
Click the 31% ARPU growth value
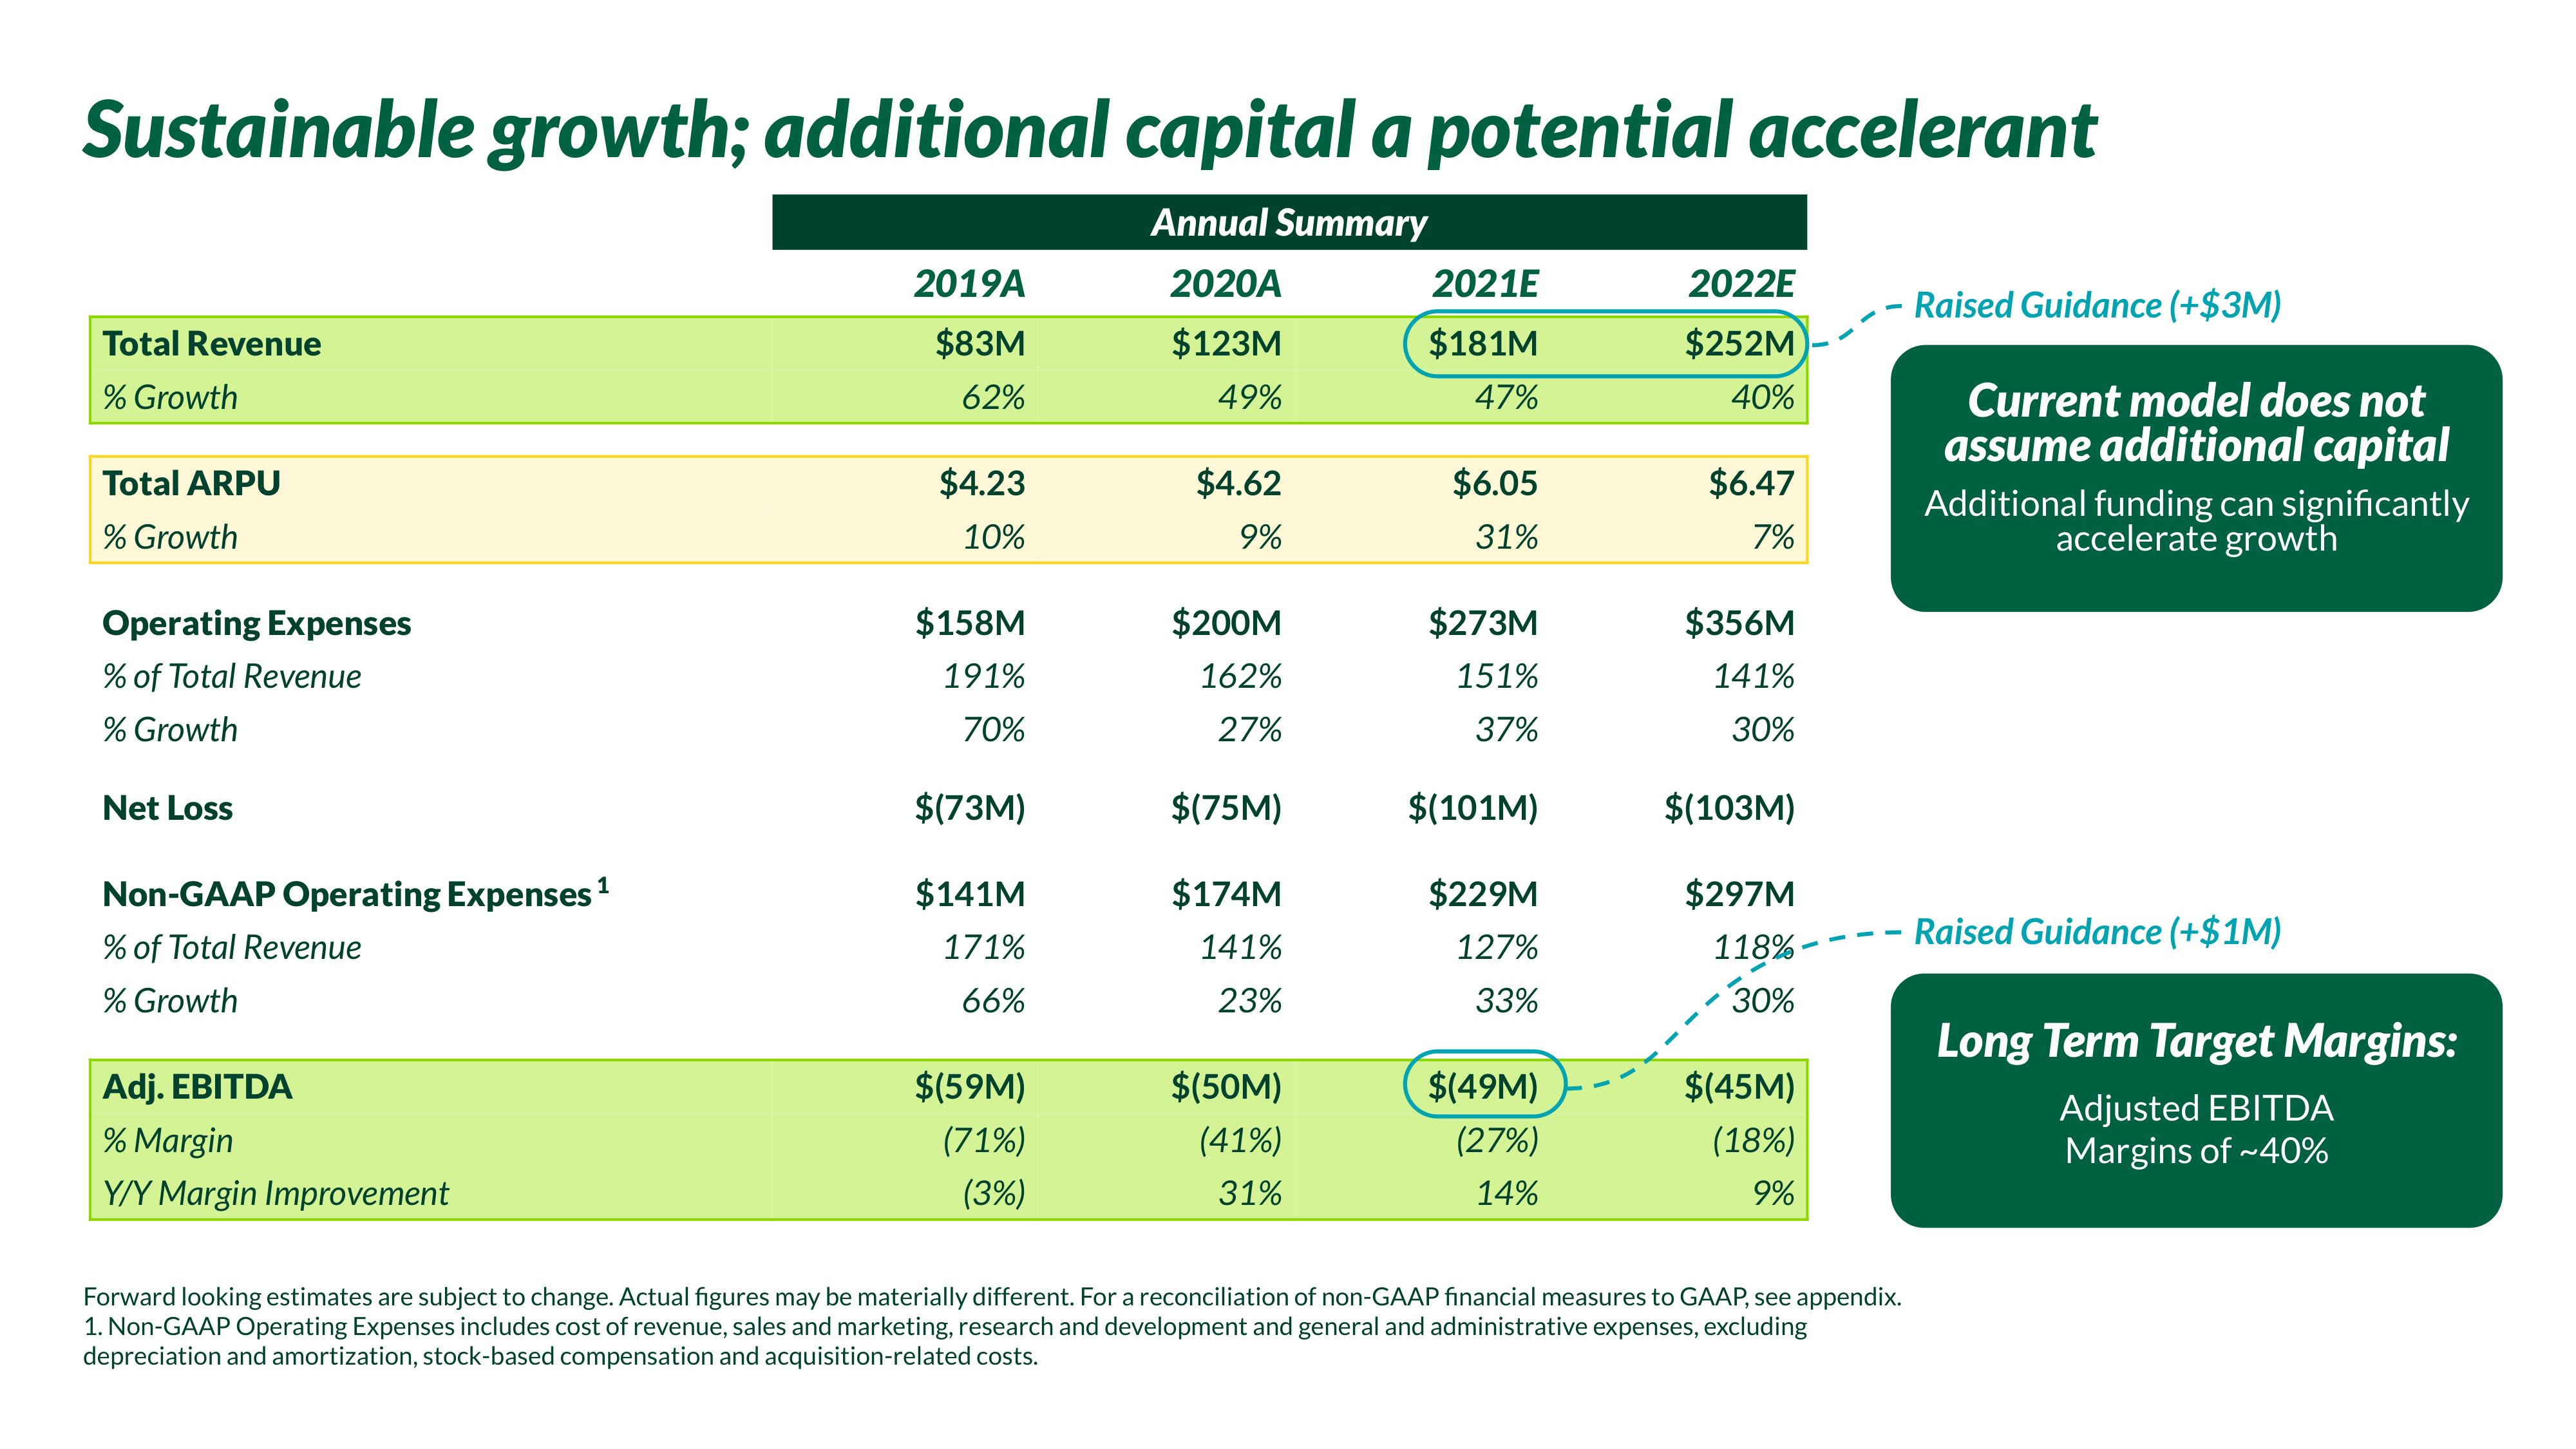1506,538
